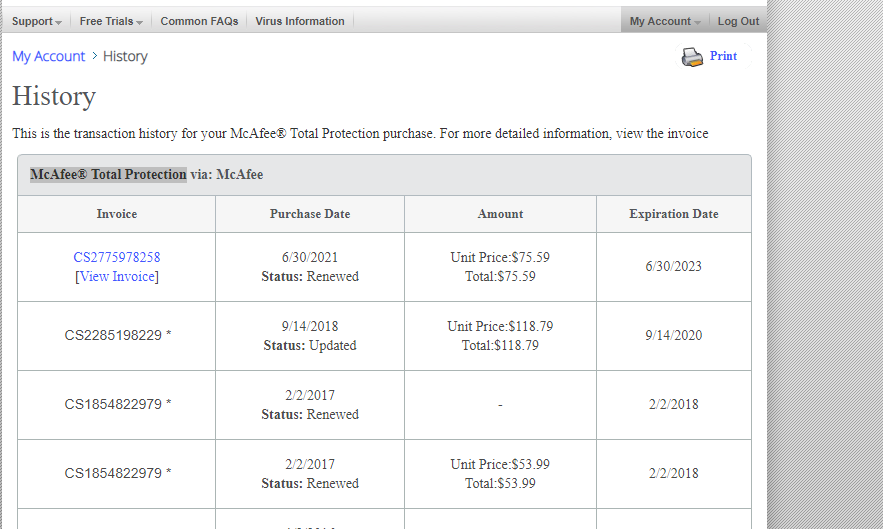Viewport: 883px width, 529px height.
Task: Click the Status: Updated text
Action: [x=310, y=345]
